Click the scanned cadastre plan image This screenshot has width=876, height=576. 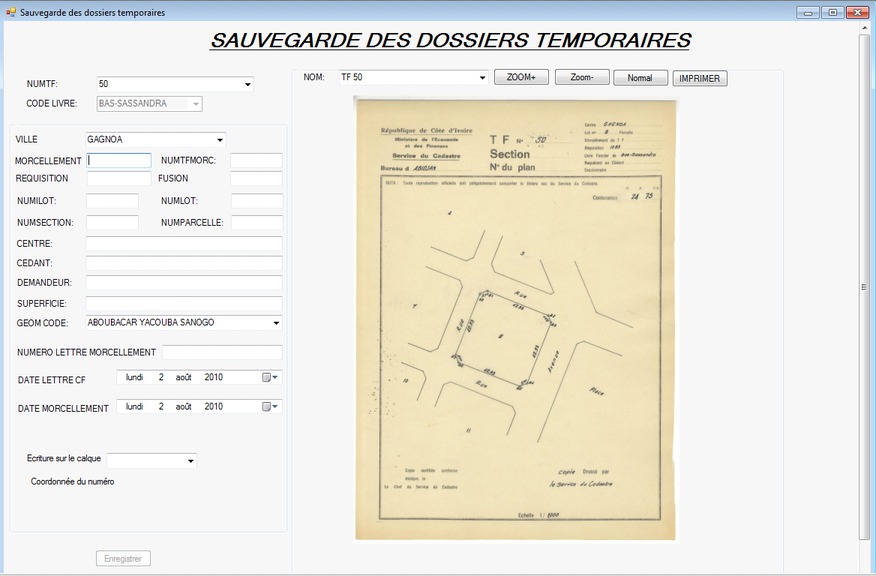[x=515, y=318]
